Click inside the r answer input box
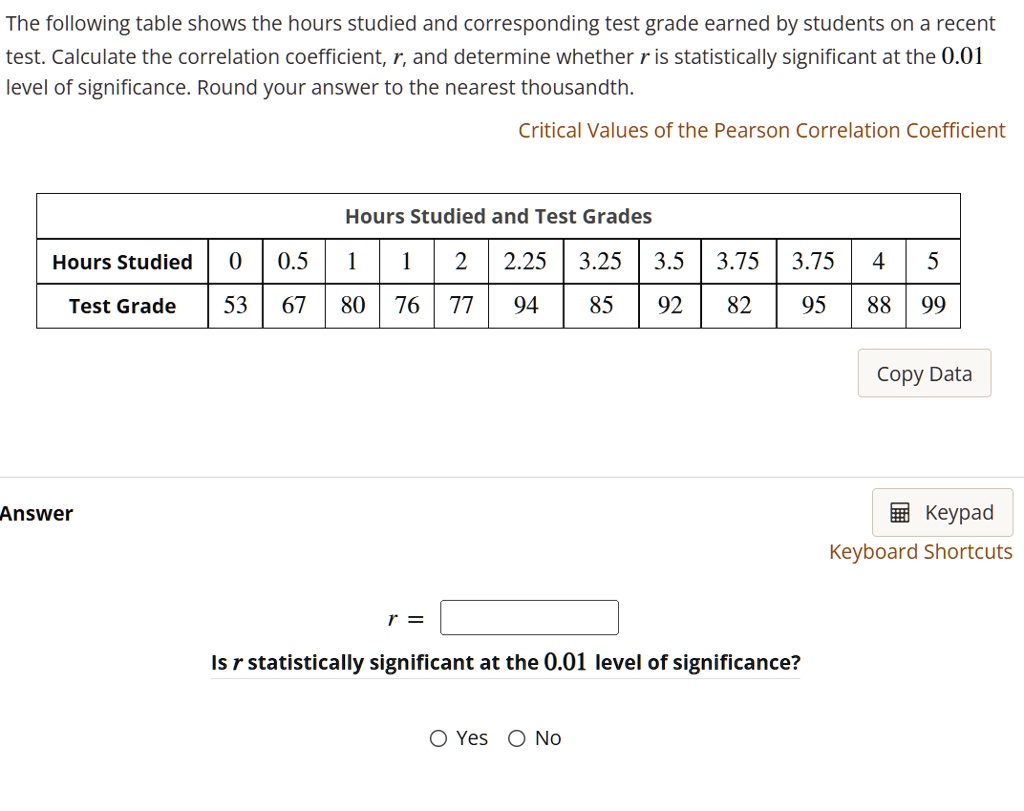Viewport: 1024px width, 811px height. click(x=529, y=617)
